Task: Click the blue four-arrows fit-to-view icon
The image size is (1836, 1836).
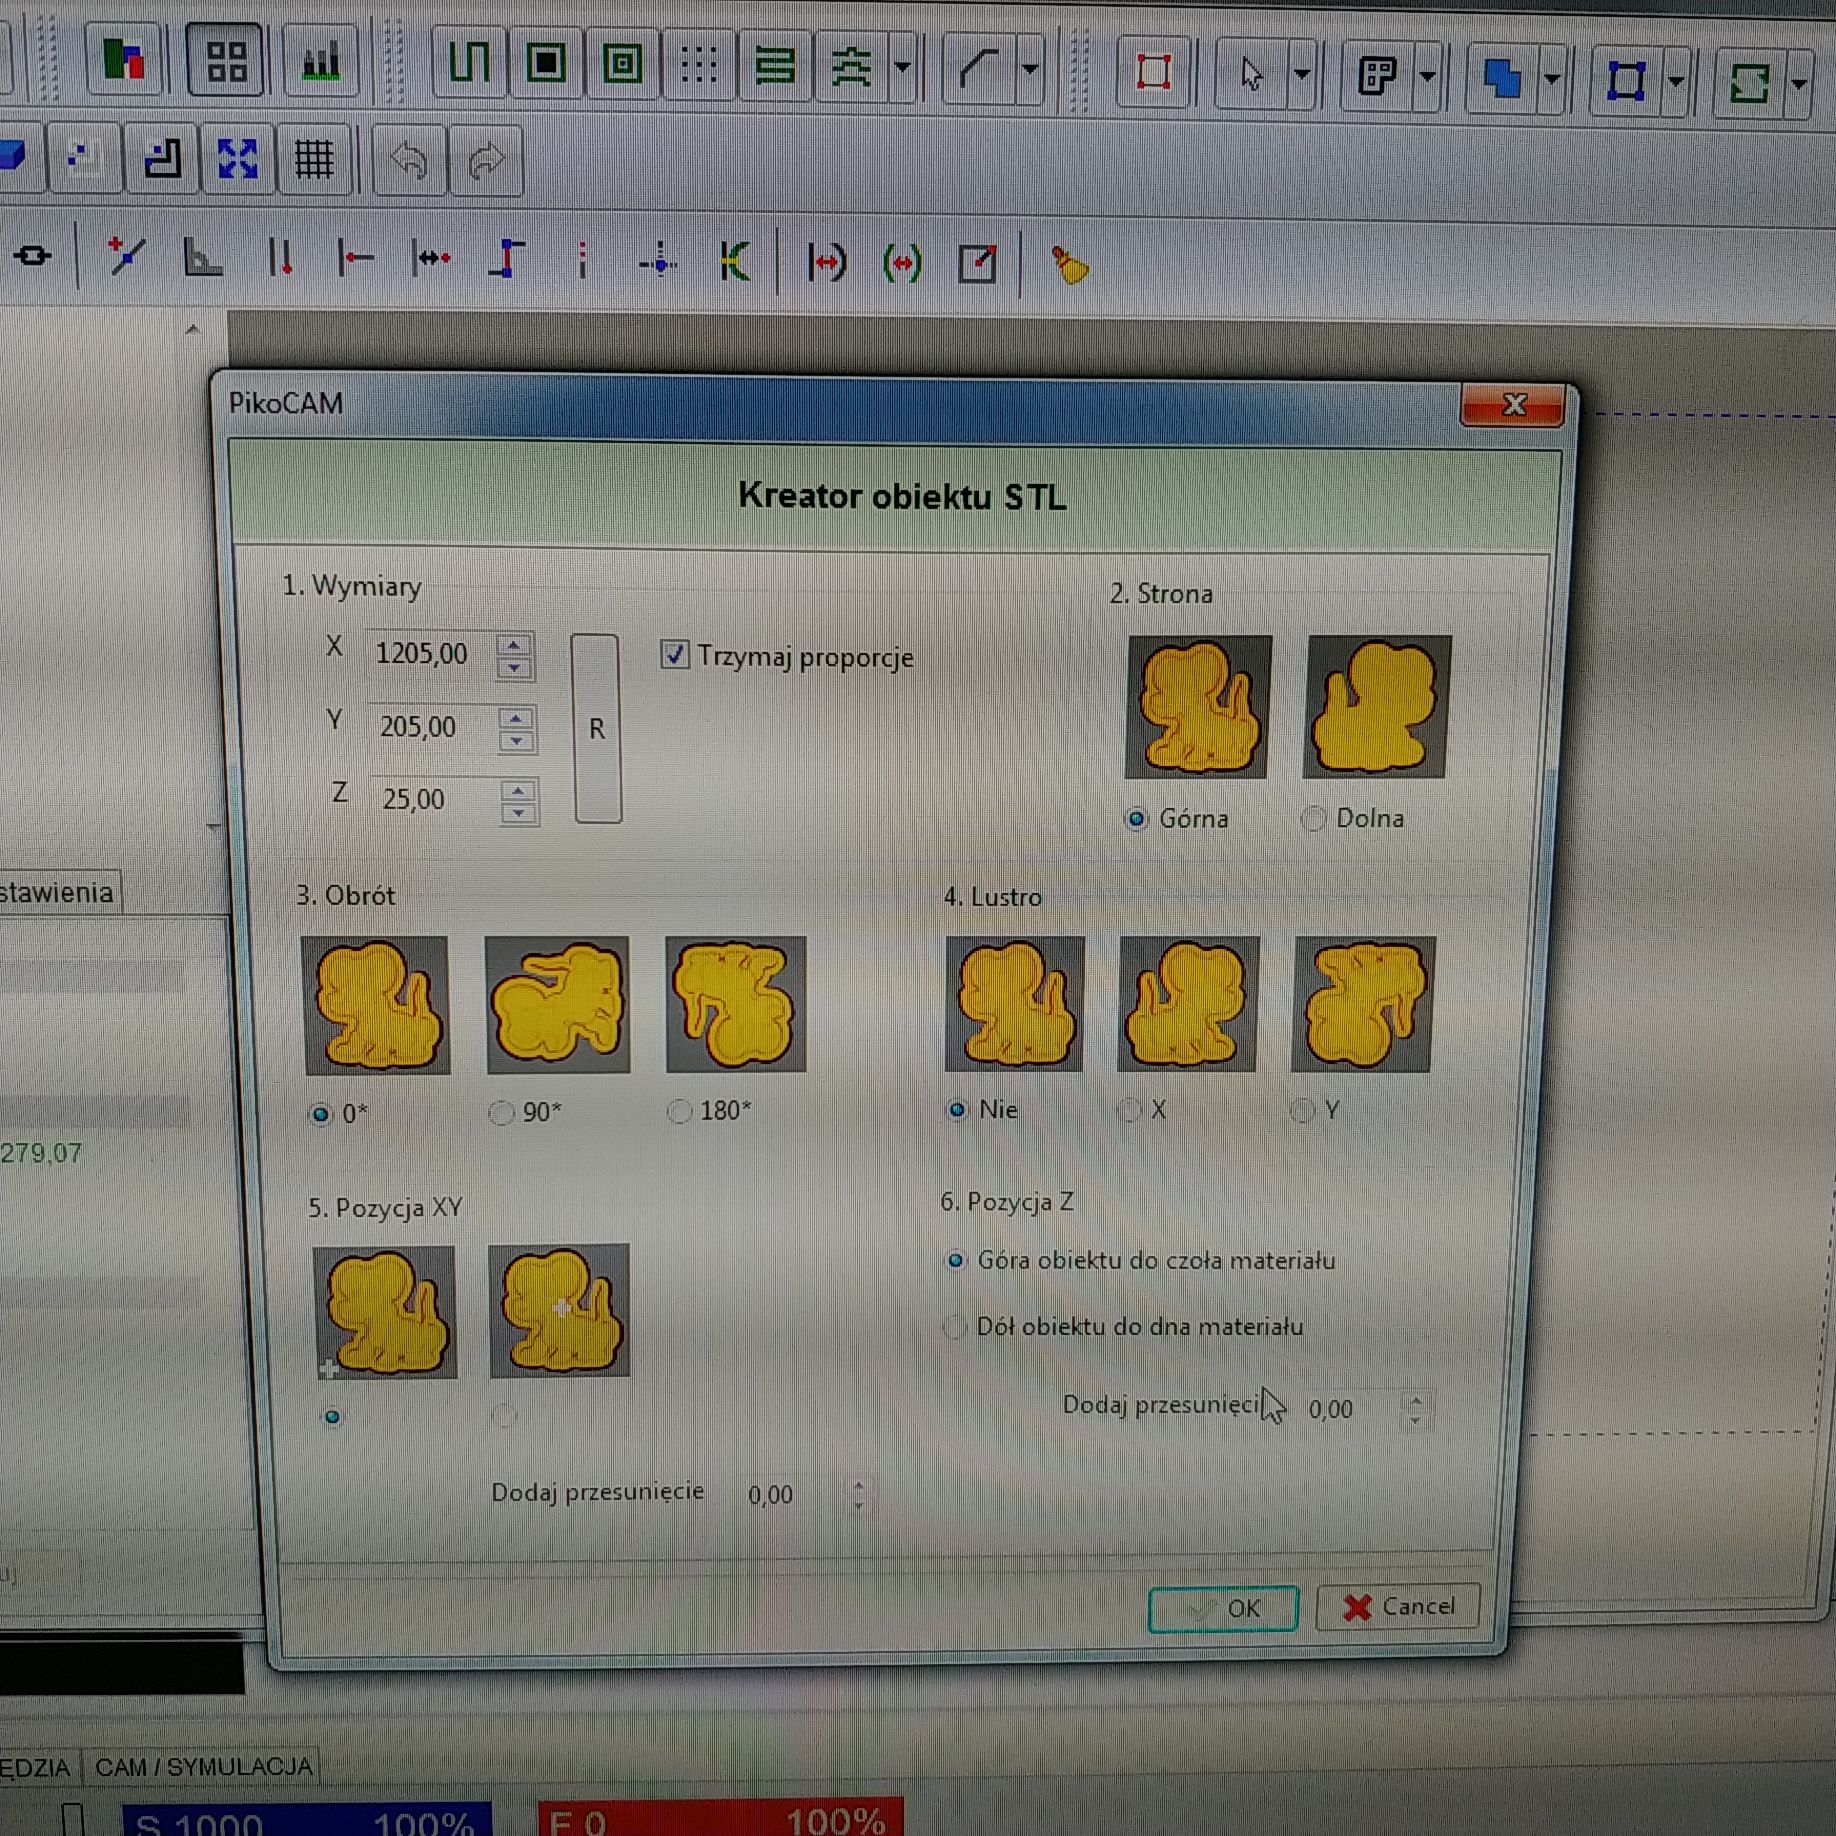Action: point(238,158)
